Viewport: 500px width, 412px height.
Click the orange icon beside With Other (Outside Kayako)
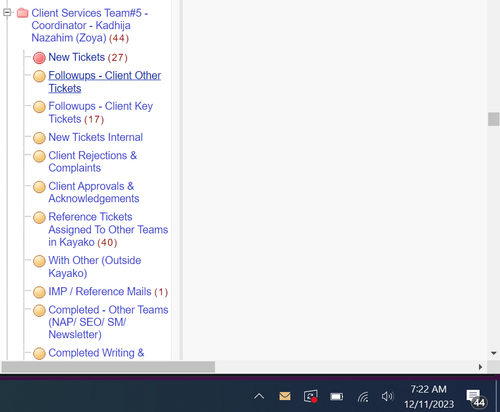pyautogui.click(x=39, y=261)
